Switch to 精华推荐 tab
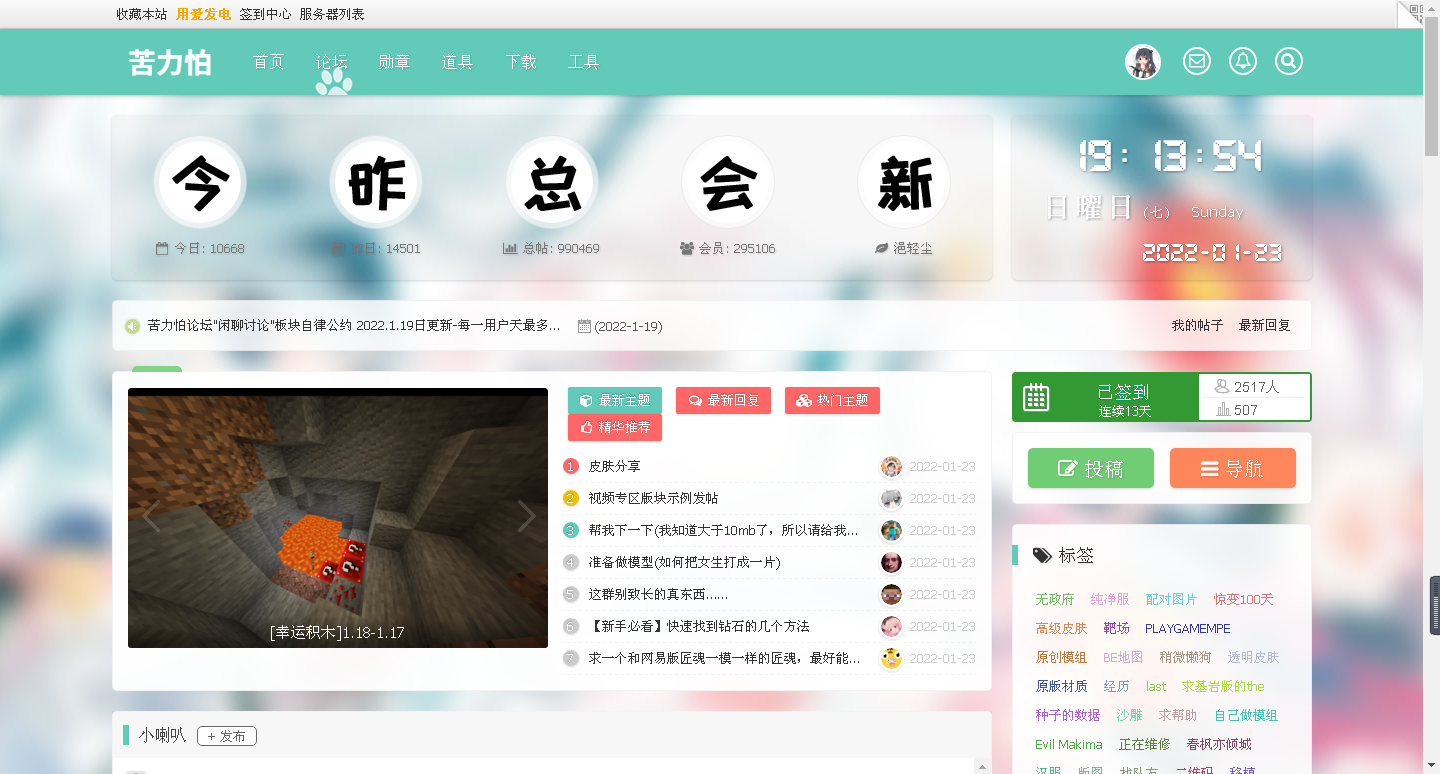Screen dimensions: 1440x774 [615, 427]
